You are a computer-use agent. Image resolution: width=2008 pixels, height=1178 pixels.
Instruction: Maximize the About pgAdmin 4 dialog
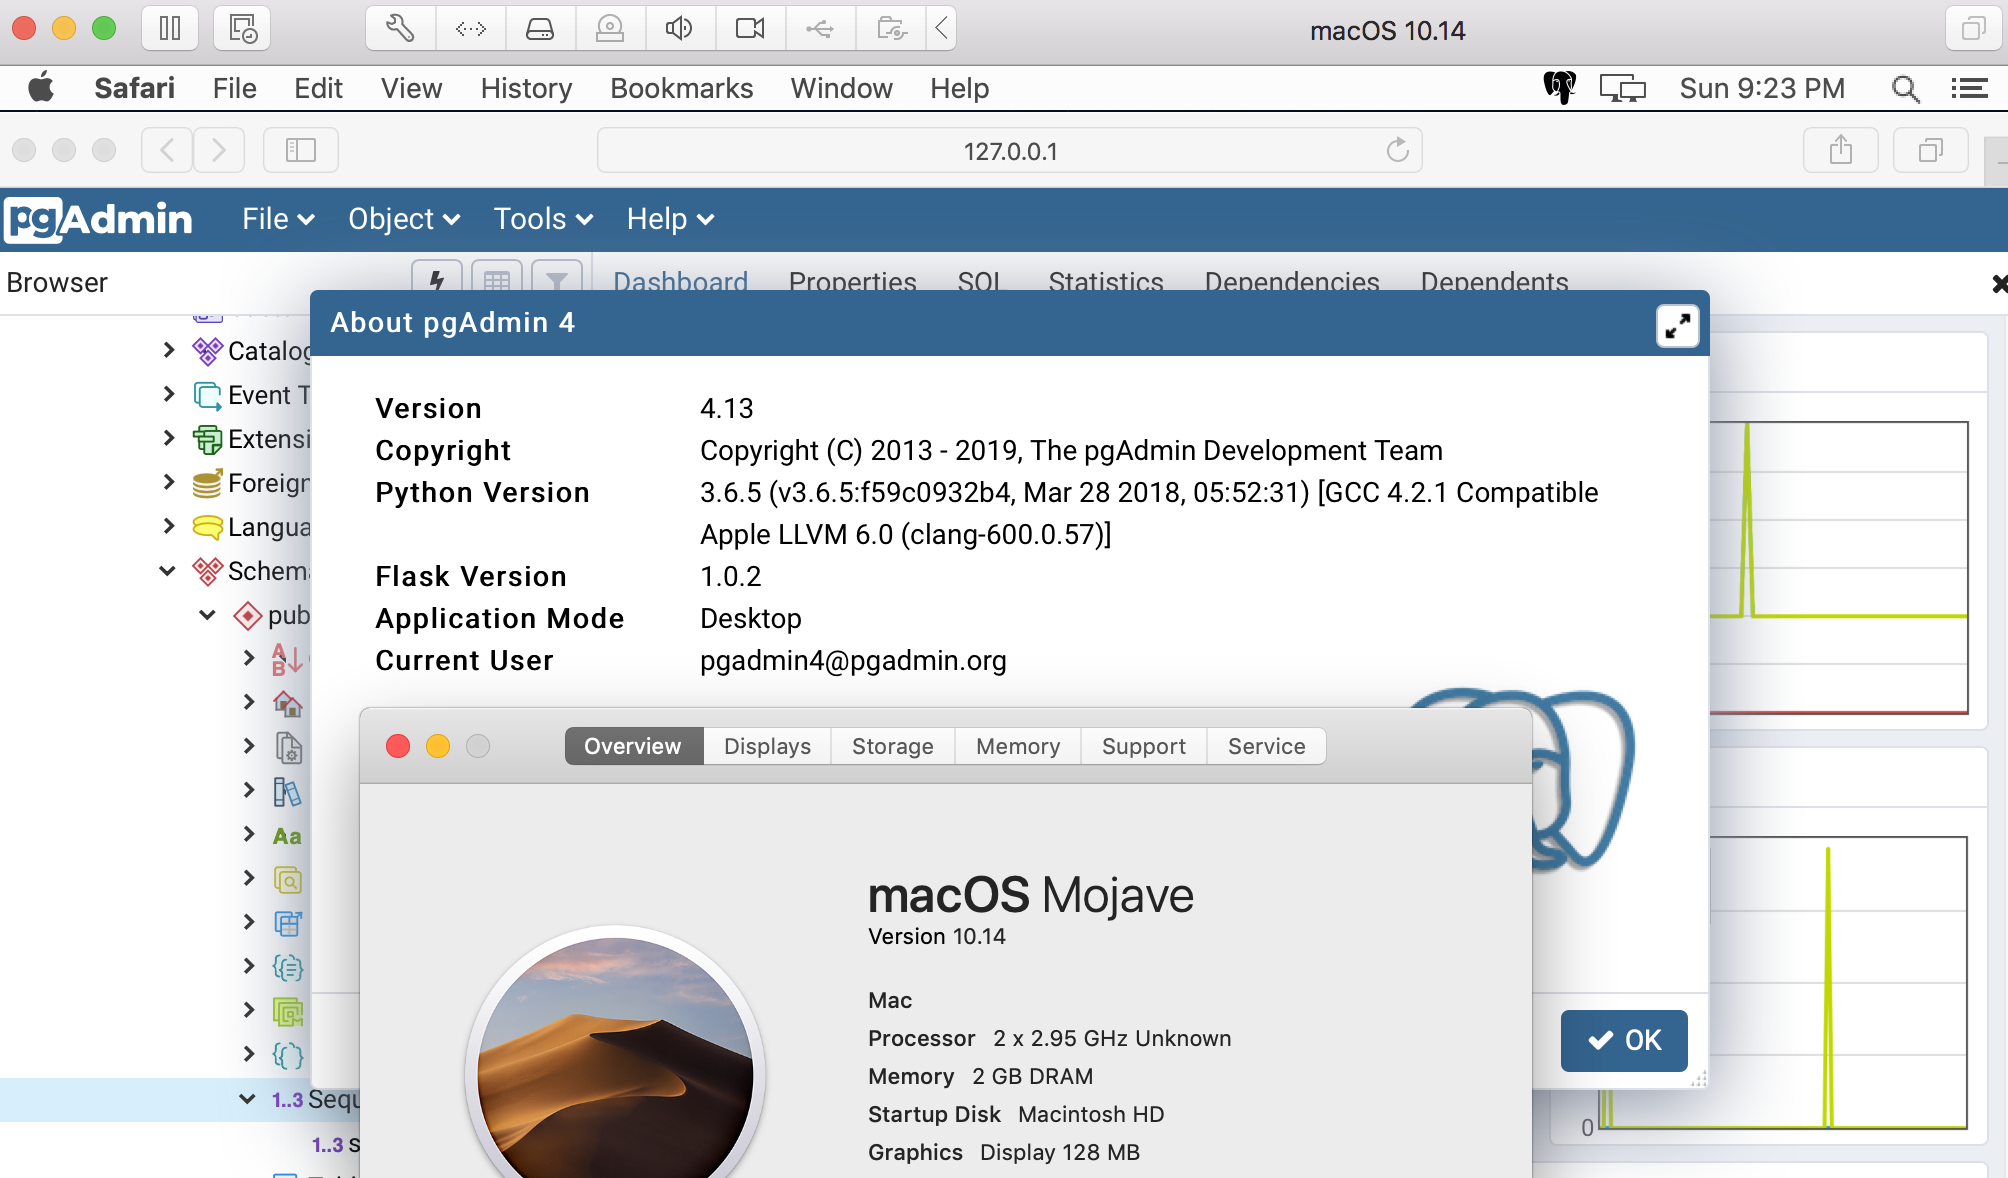(1677, 325)
